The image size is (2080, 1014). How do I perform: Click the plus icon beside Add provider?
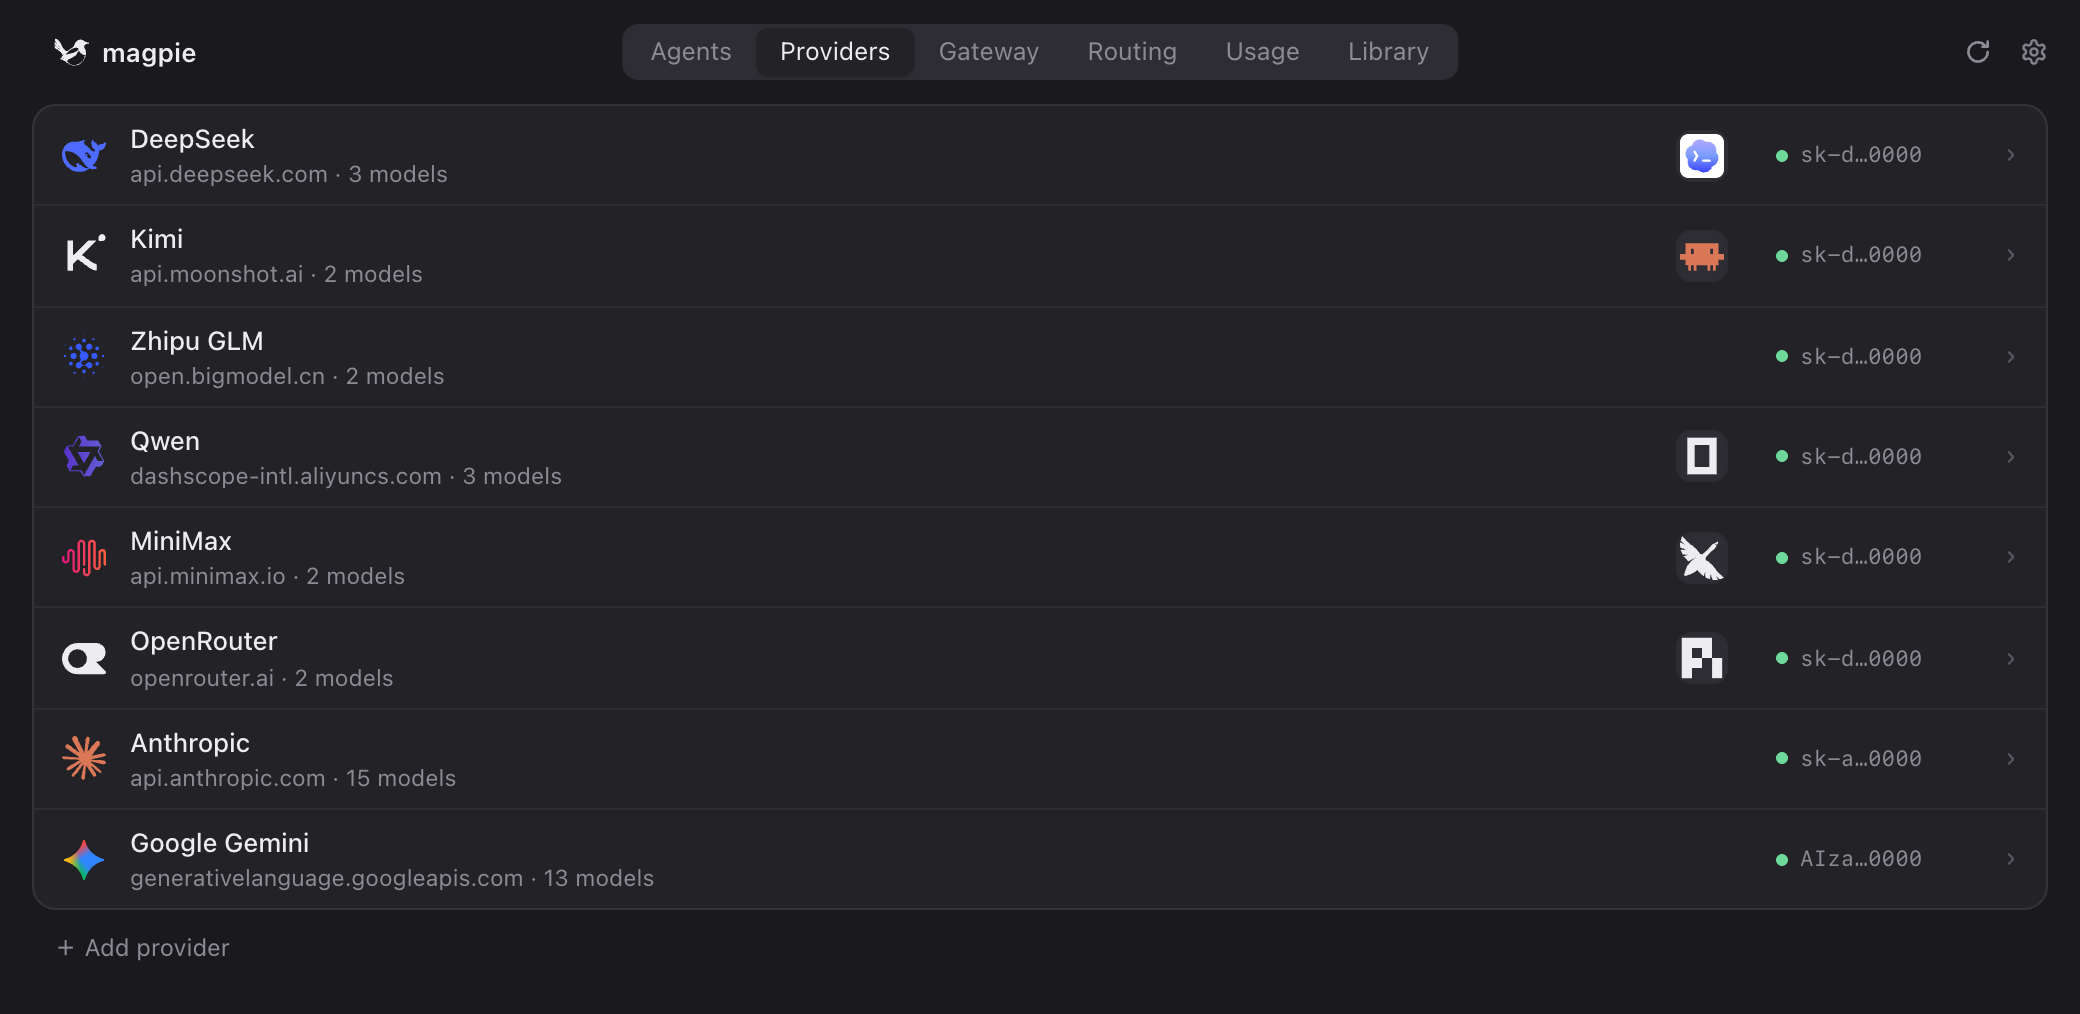click(x=66, y=947)
